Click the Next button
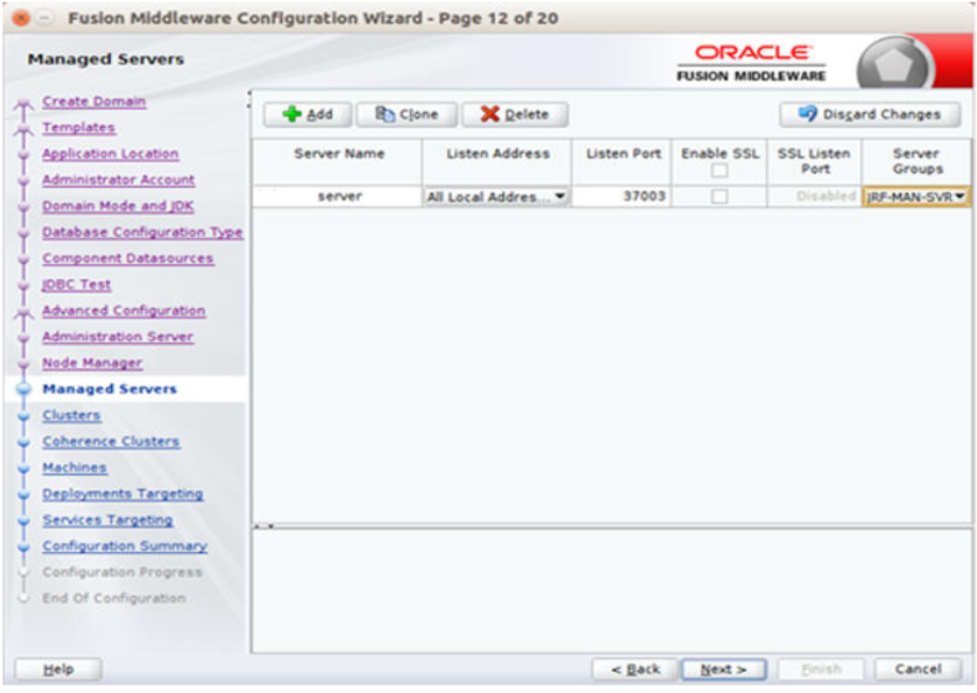 click(724, 669)
